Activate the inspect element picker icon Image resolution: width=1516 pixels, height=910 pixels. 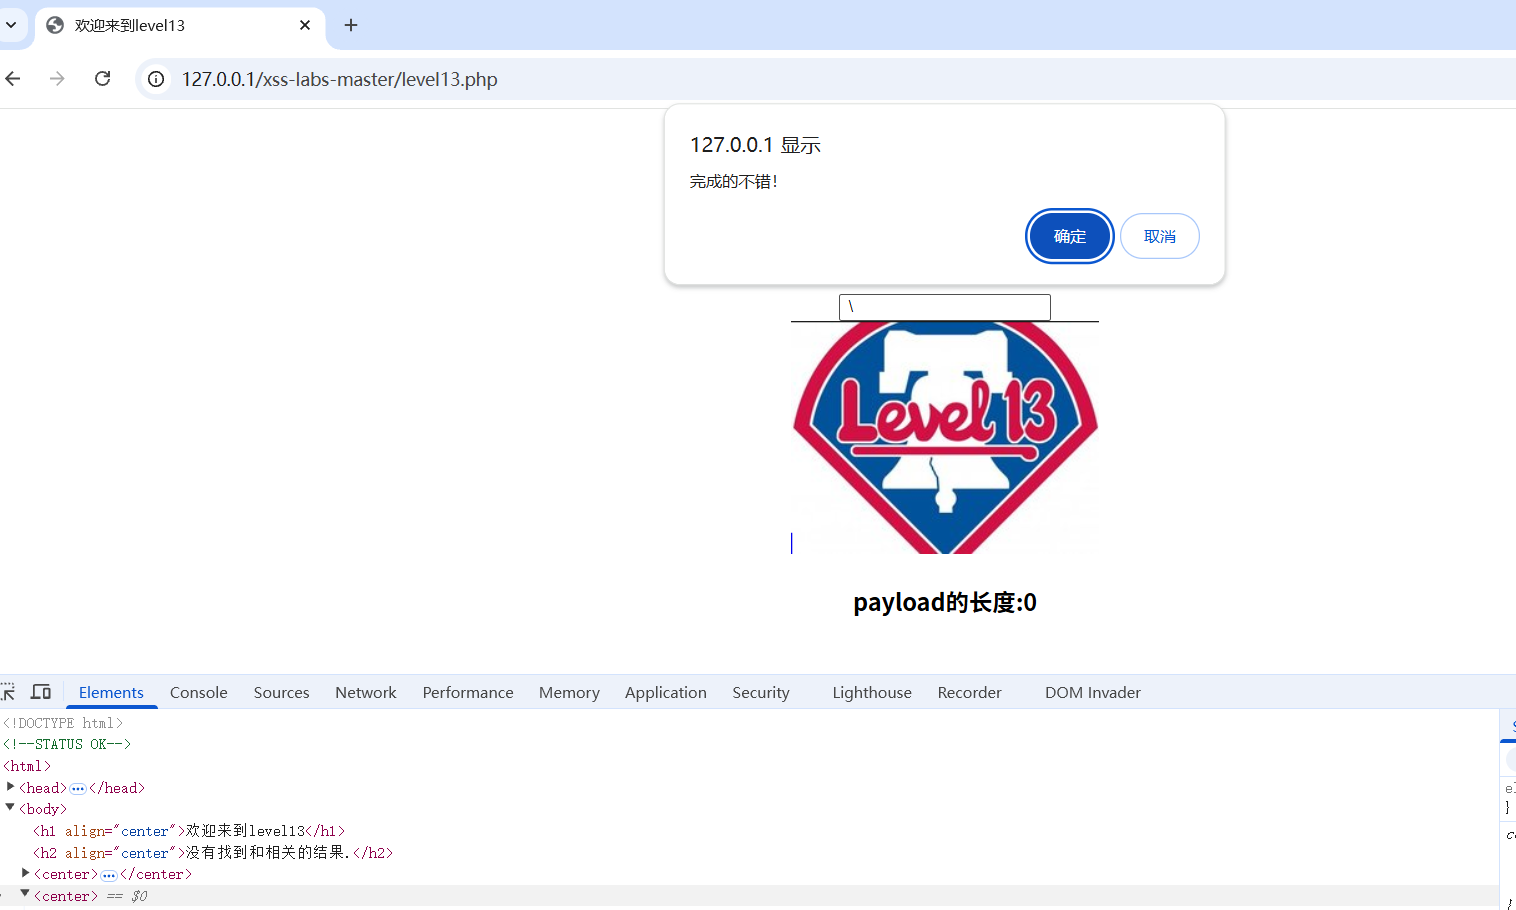point(8,692)
